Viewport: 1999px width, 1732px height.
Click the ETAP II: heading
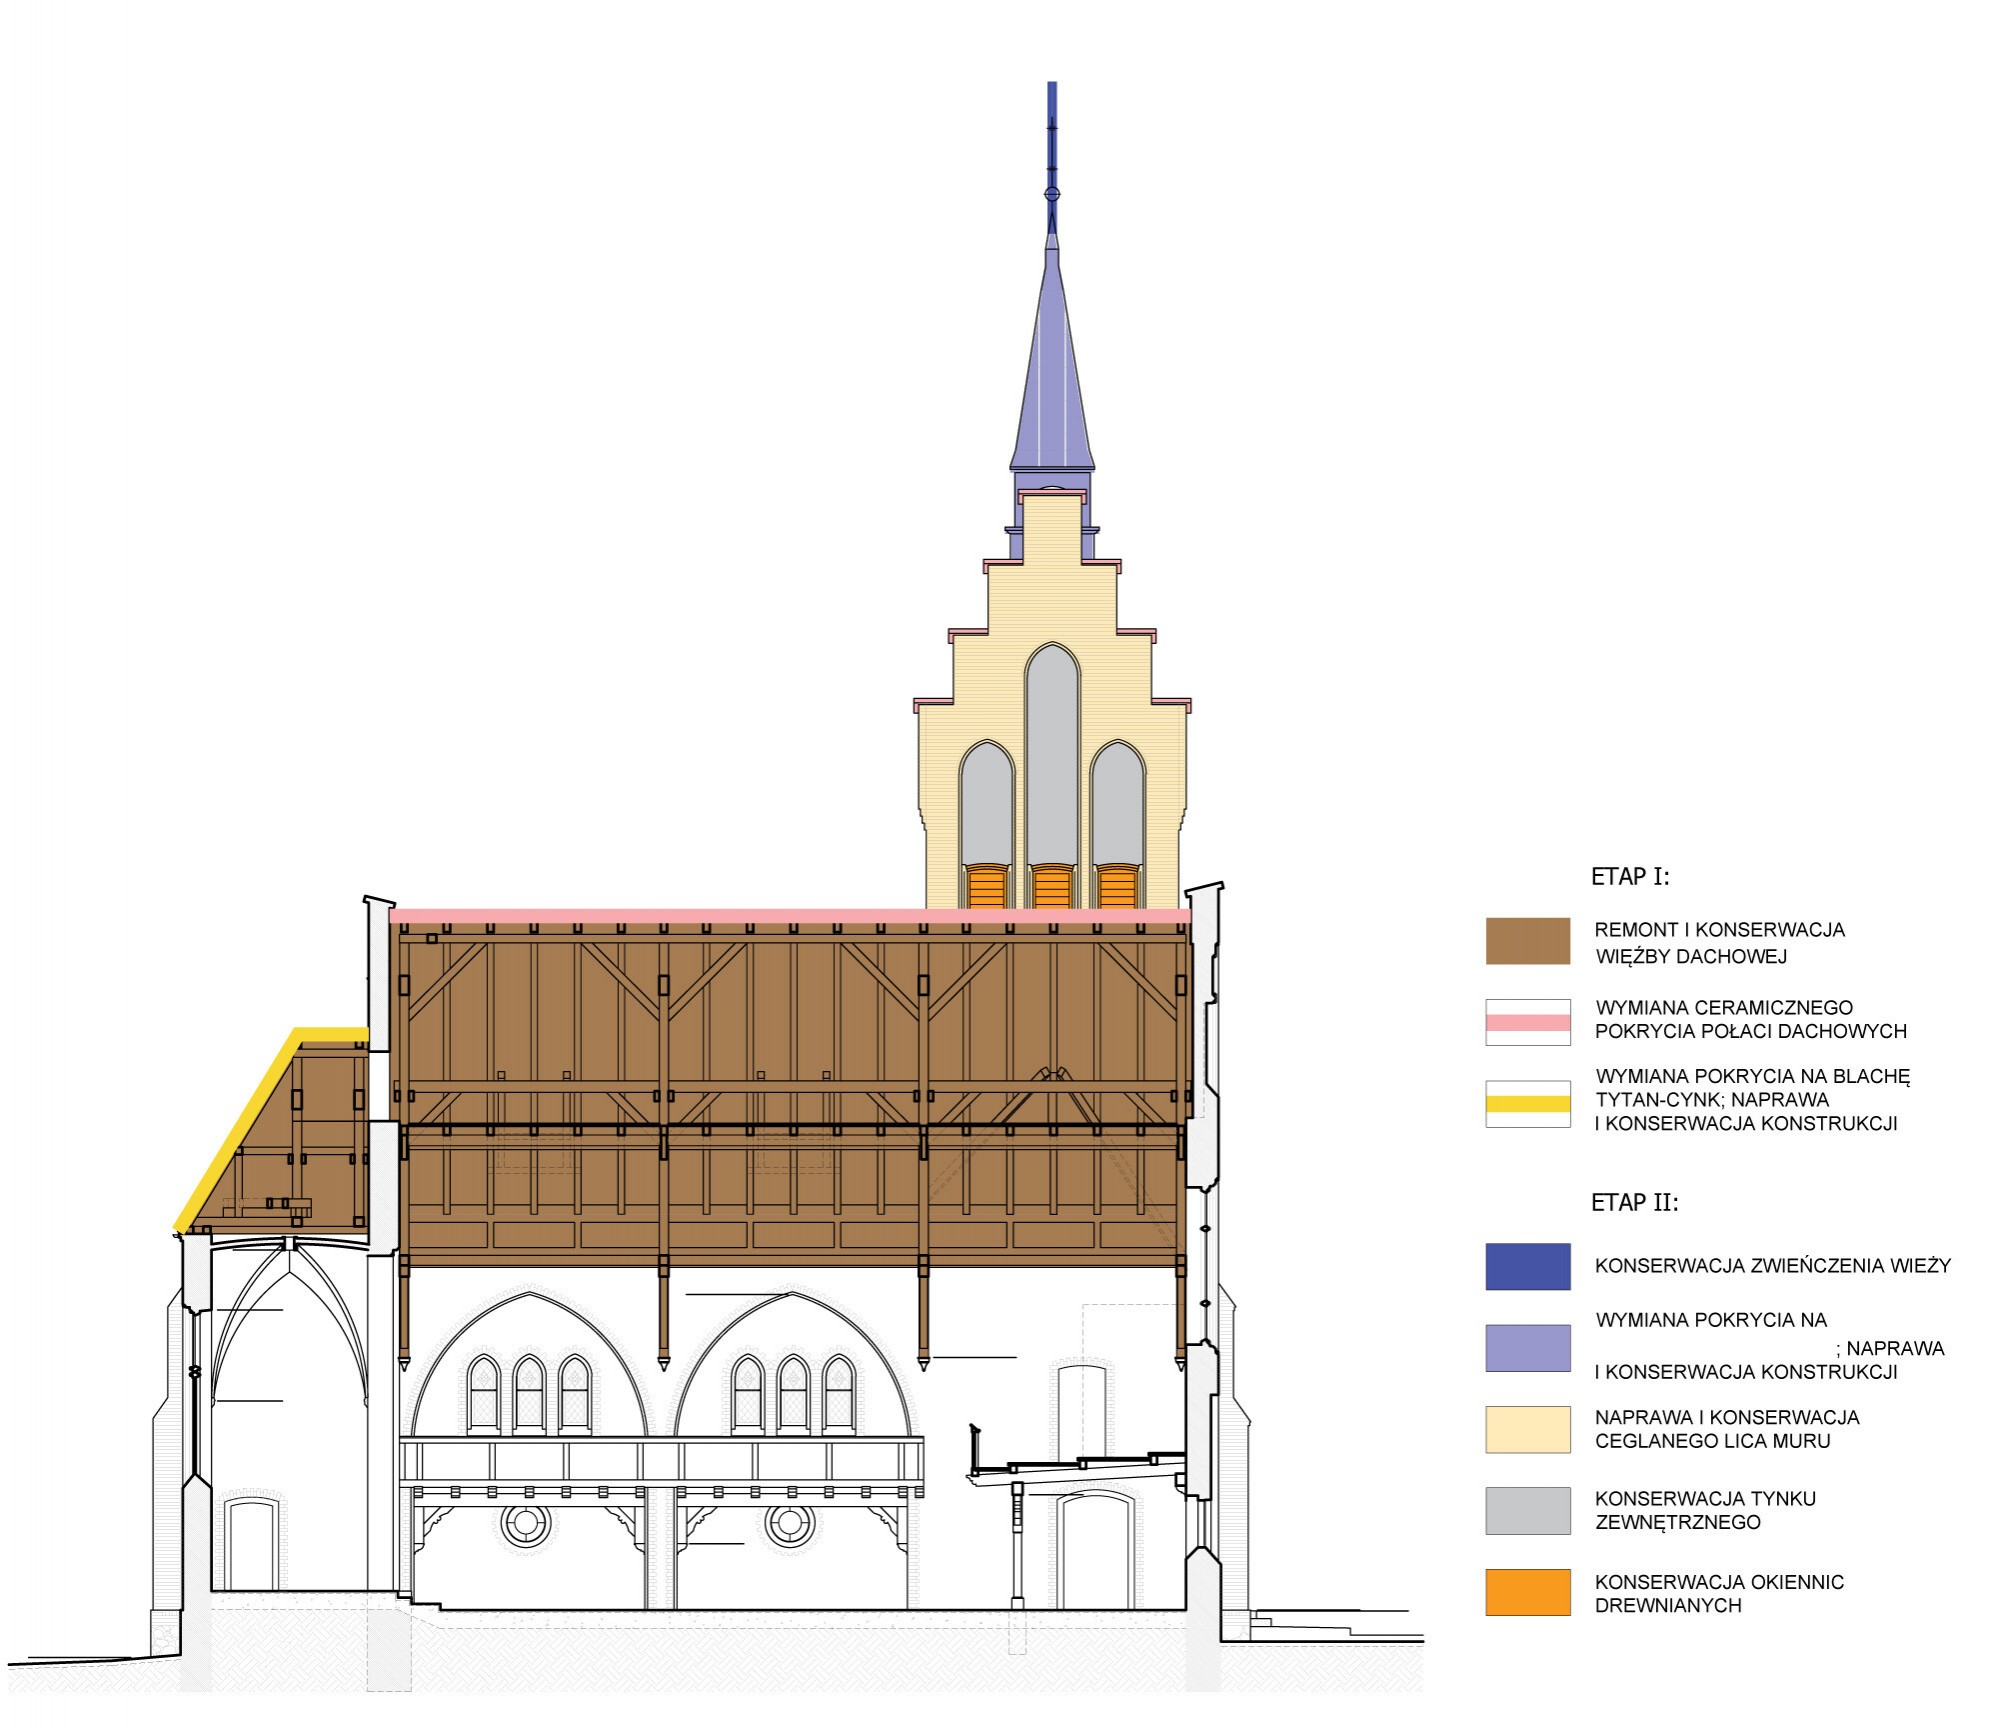click(1634, 1202)
